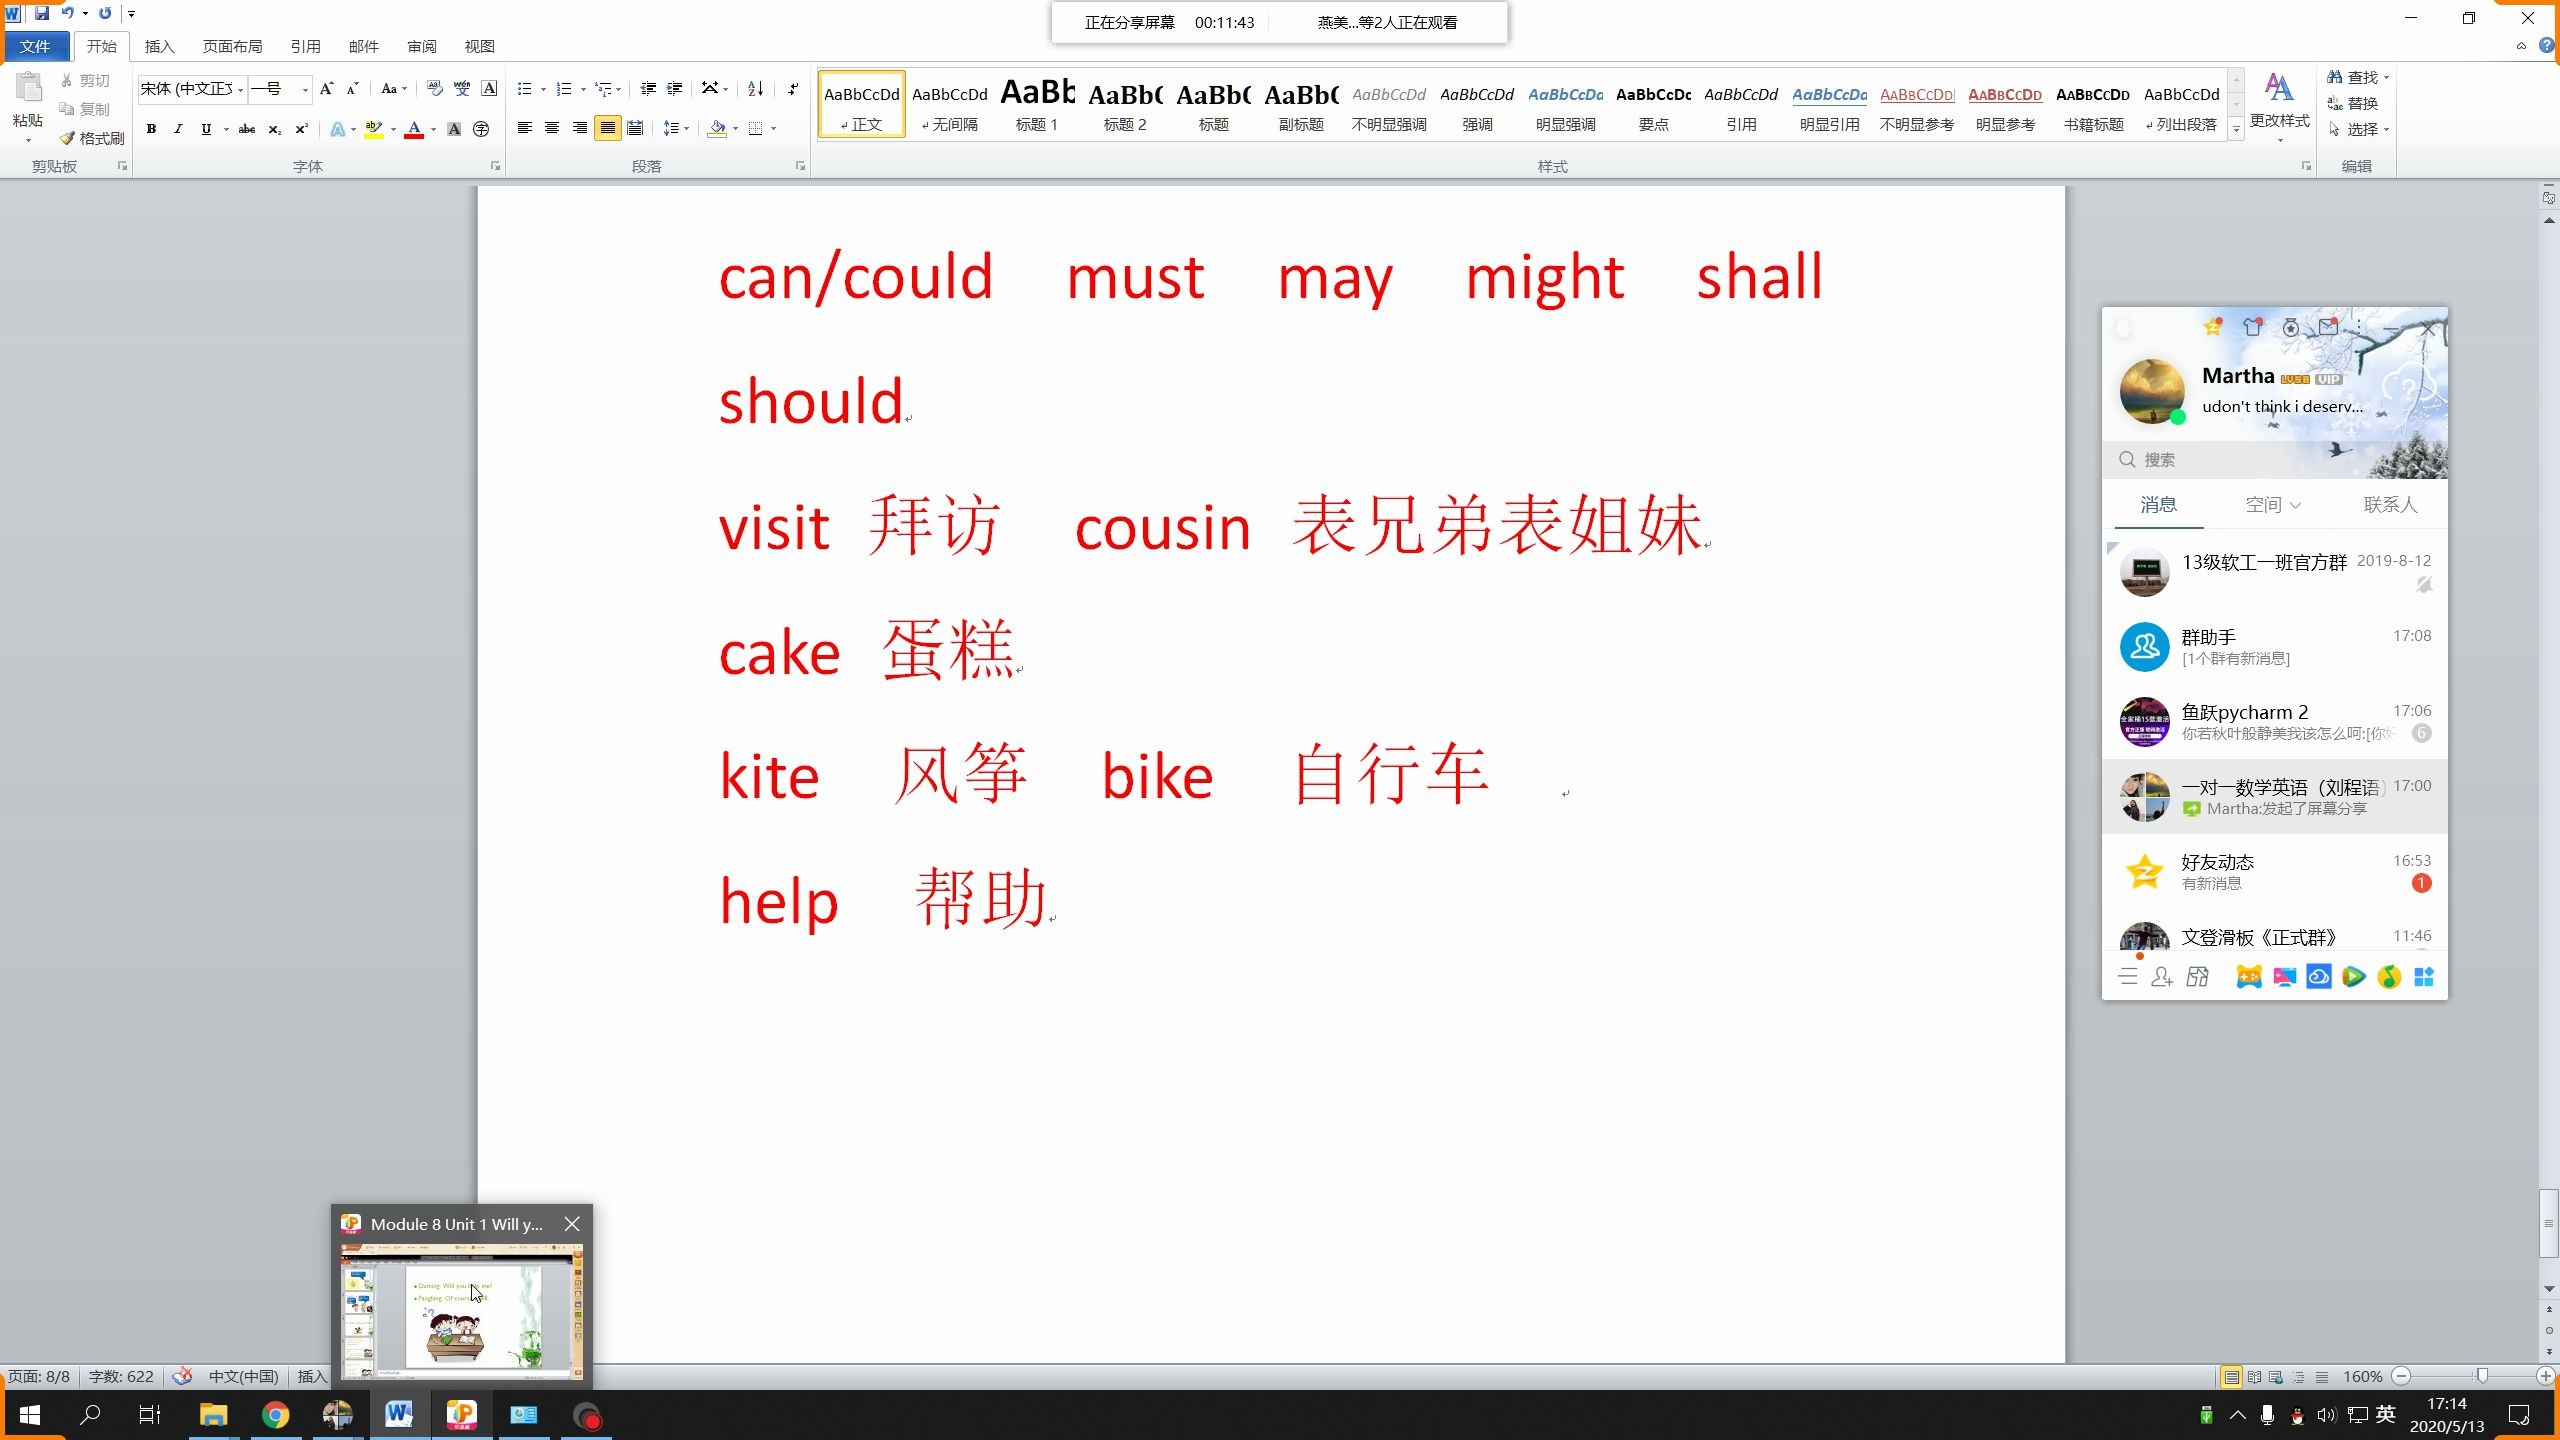Toggle 正文 style in Styles gallery
This screenshot has height=1440, width=2560.
[862, 105]
